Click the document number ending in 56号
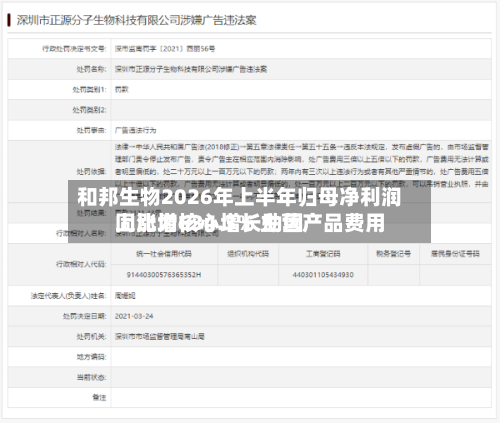The image size is (500, 423). 165,49
